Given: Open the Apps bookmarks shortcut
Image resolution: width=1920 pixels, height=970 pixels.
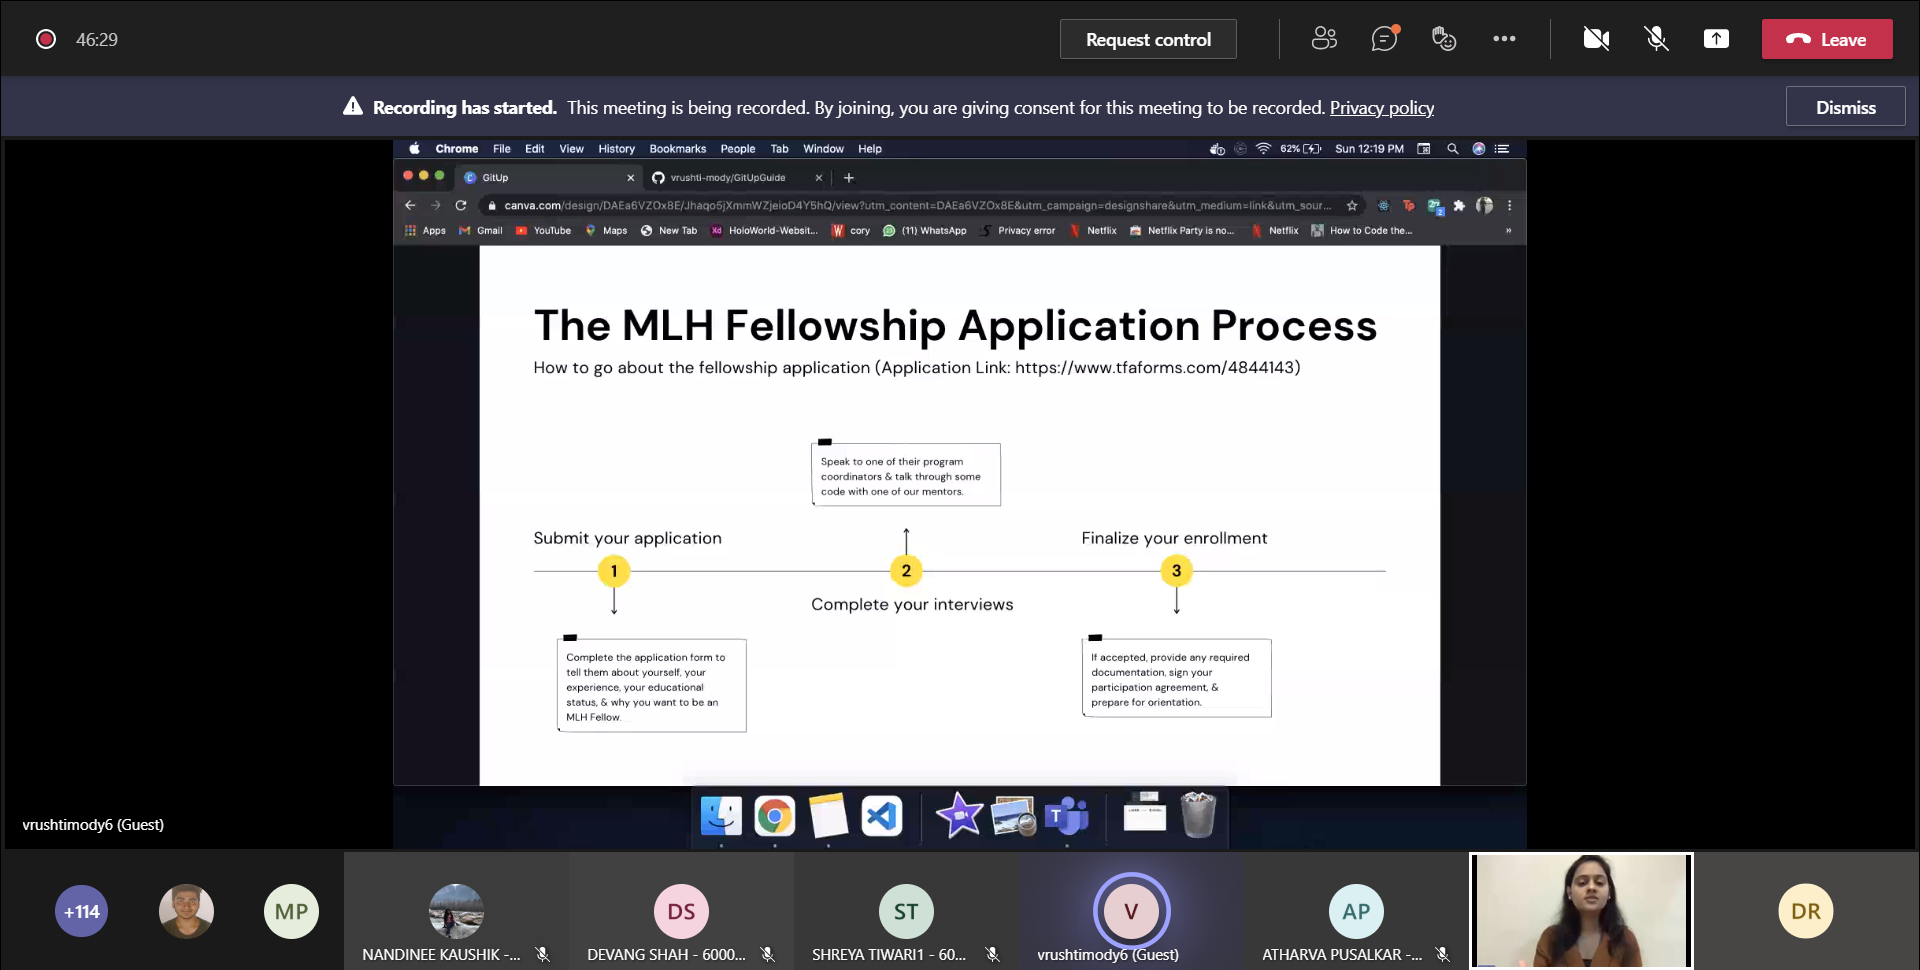Looking at the screenshot, I should click(x=426, y=230).
